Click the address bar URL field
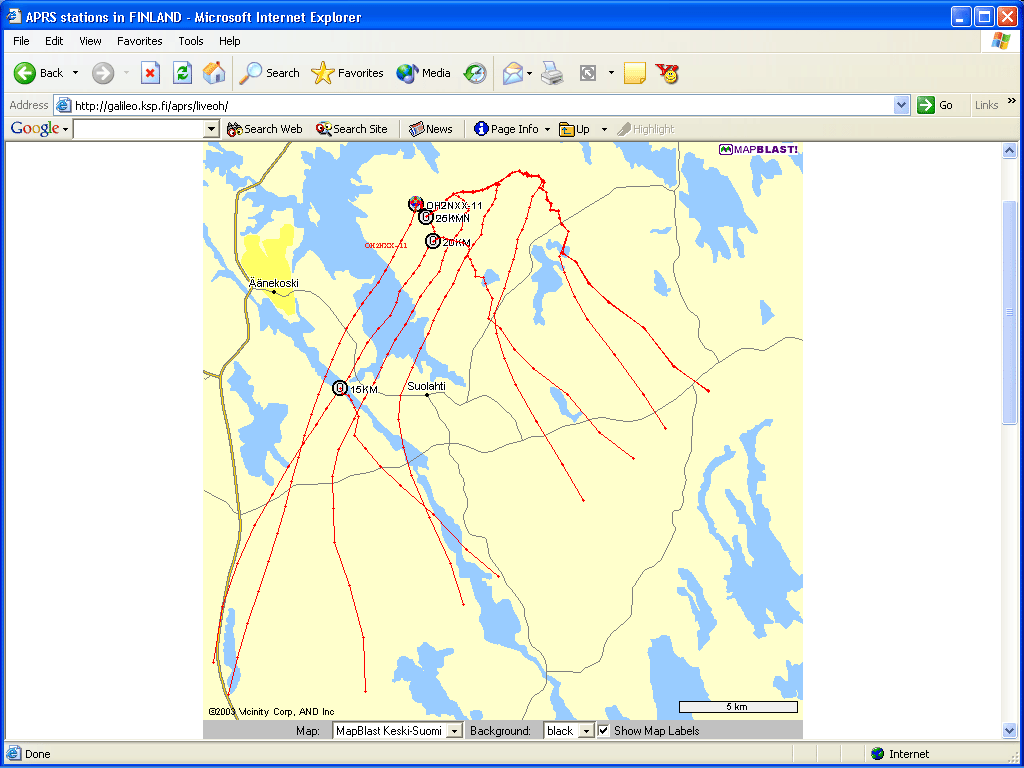 [475, 105]
